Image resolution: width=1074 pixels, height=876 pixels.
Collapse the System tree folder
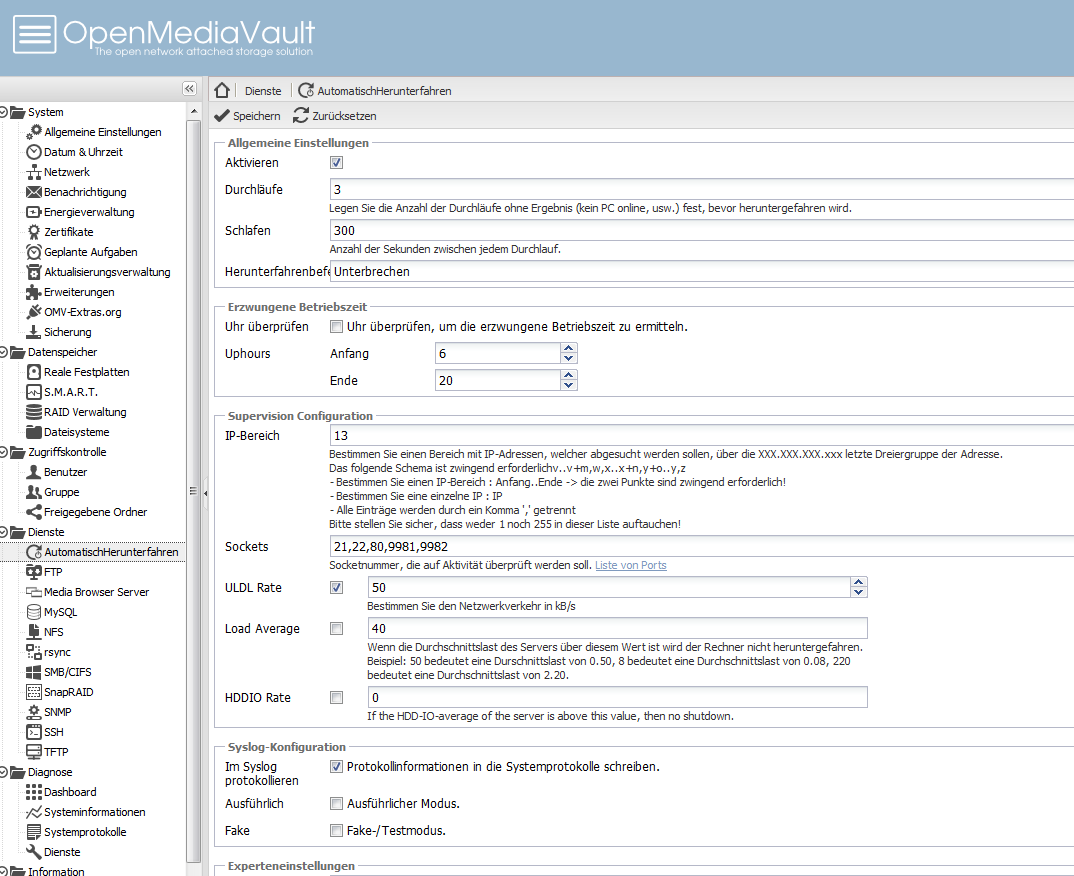click(3, 112)
